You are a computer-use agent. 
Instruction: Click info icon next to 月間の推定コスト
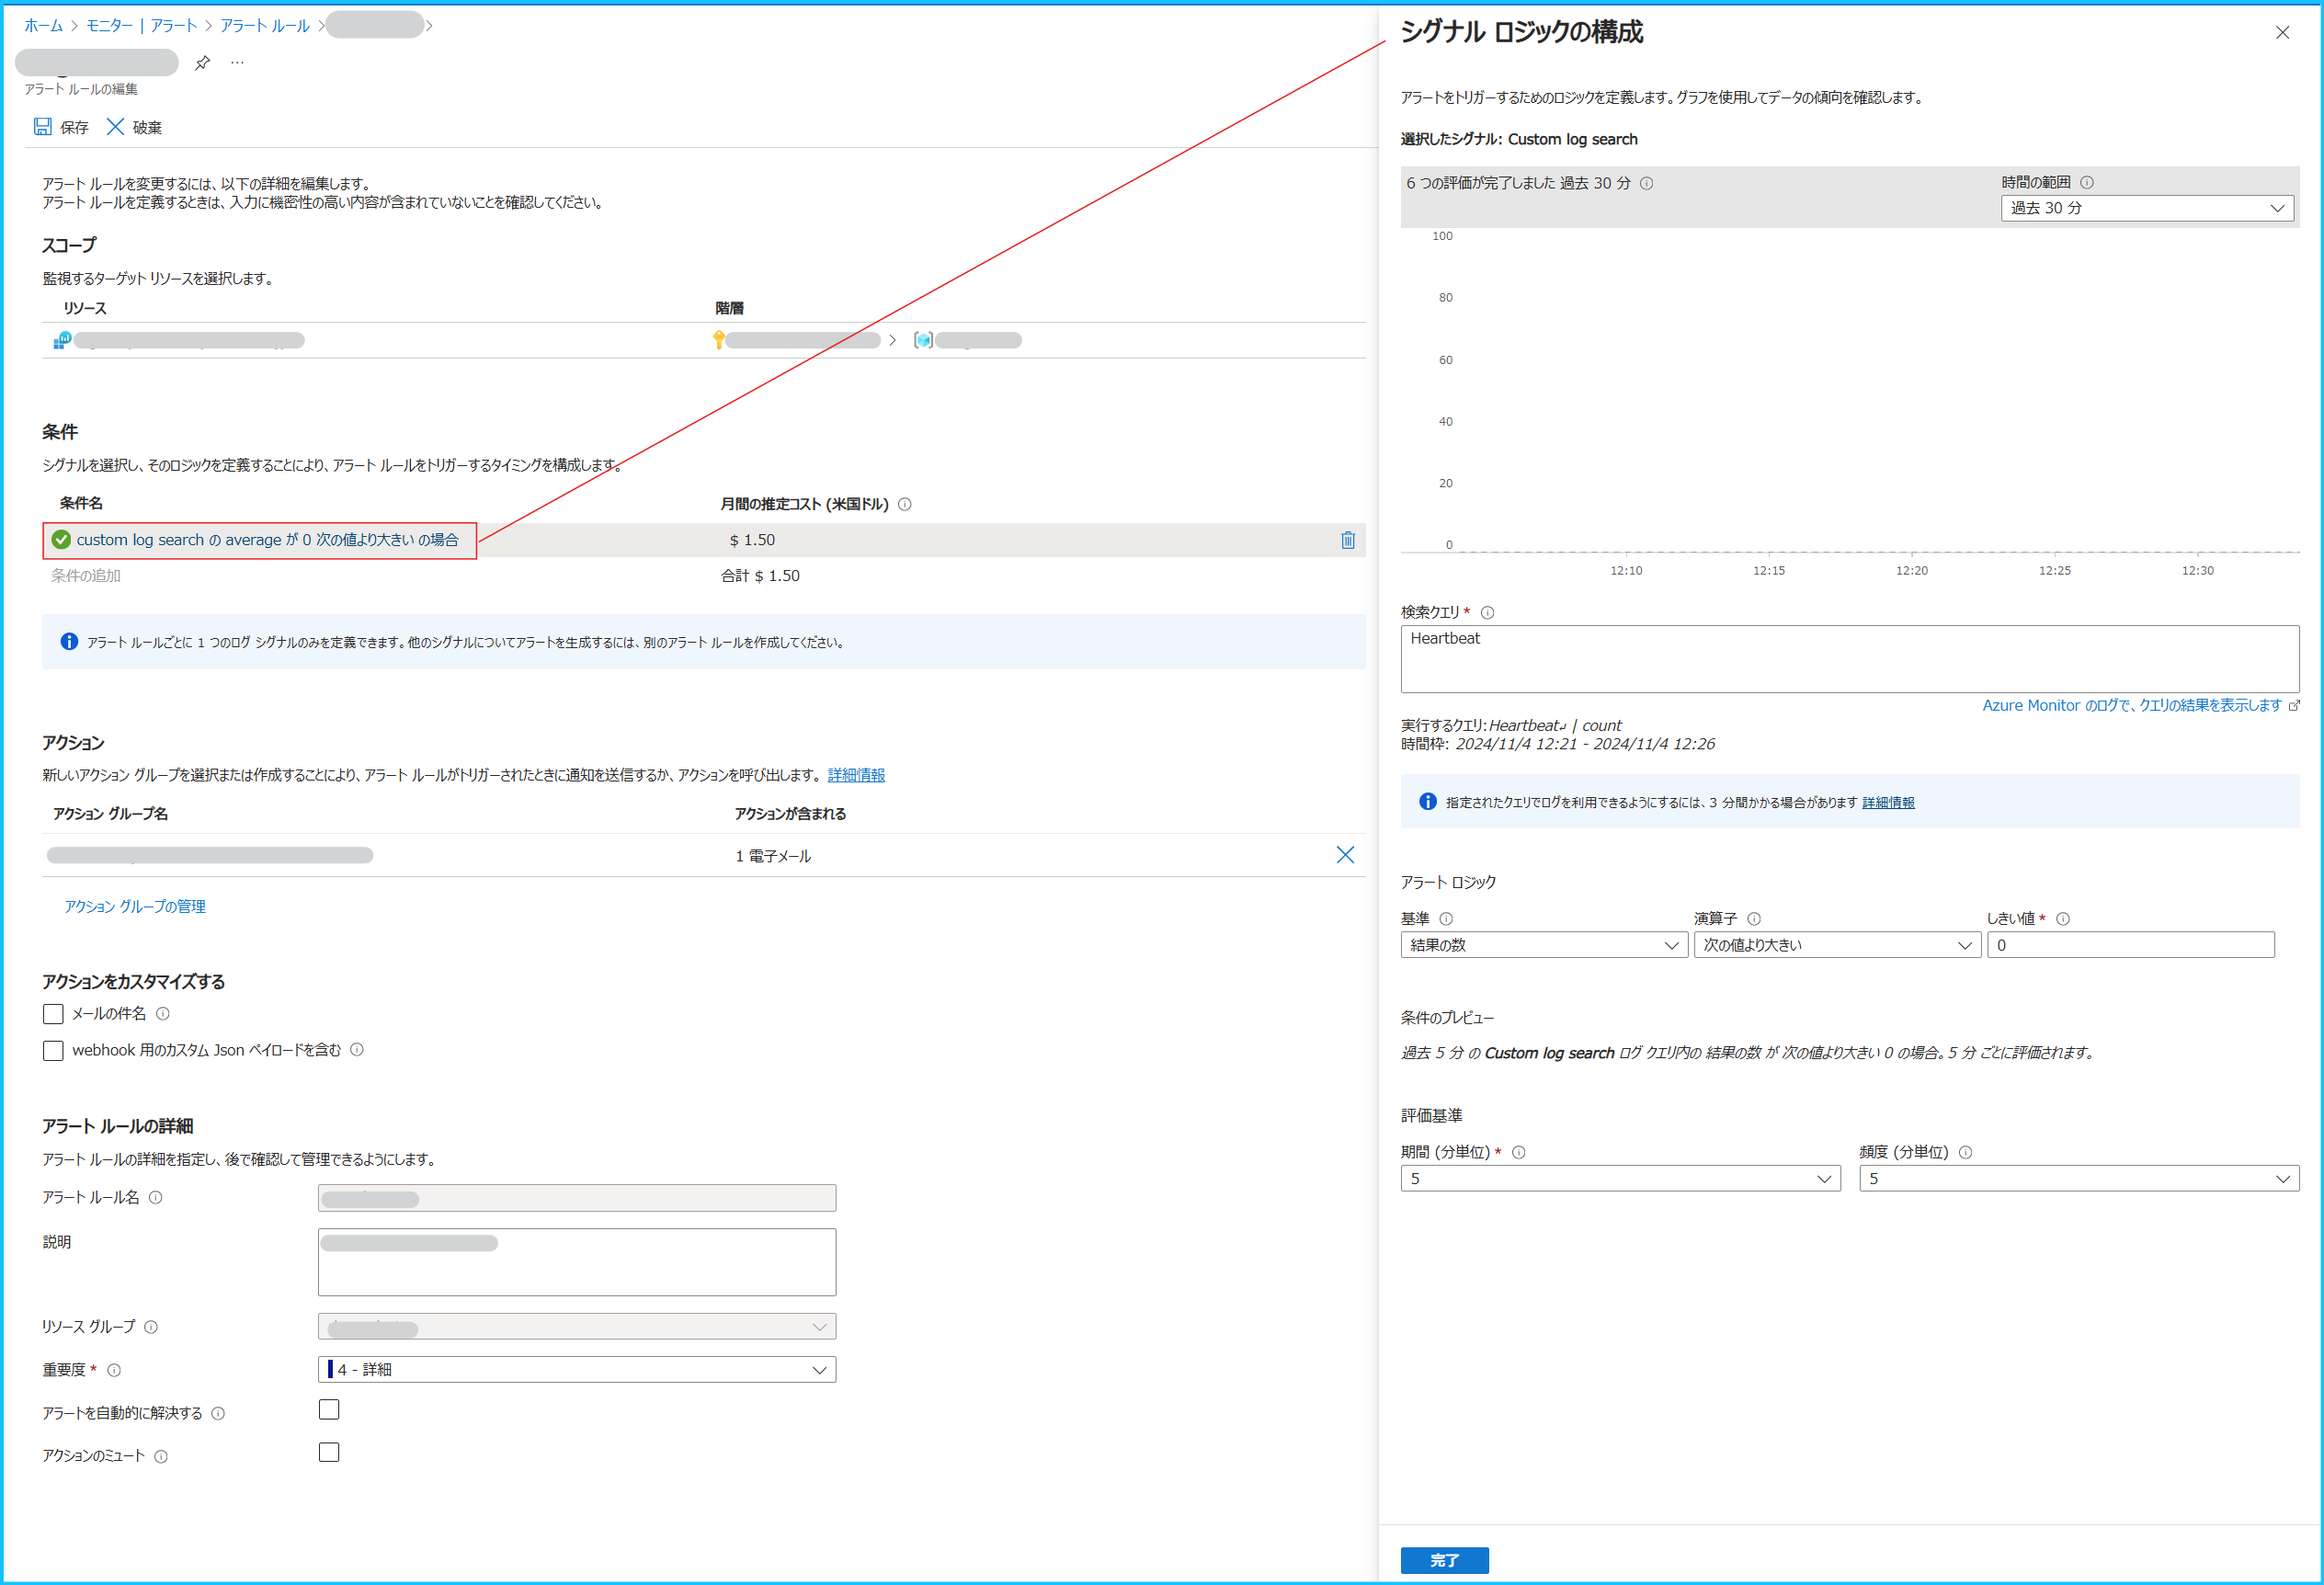point(904,504)
